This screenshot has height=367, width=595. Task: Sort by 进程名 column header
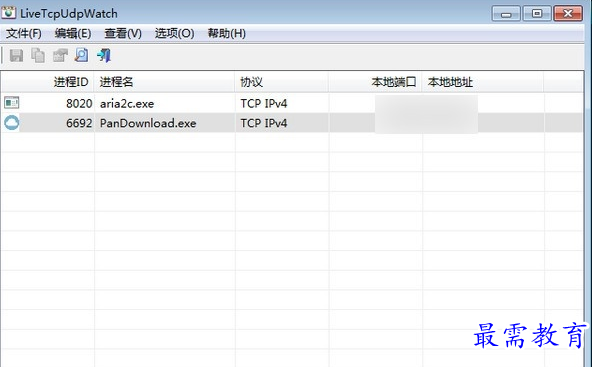click(164, 82)
